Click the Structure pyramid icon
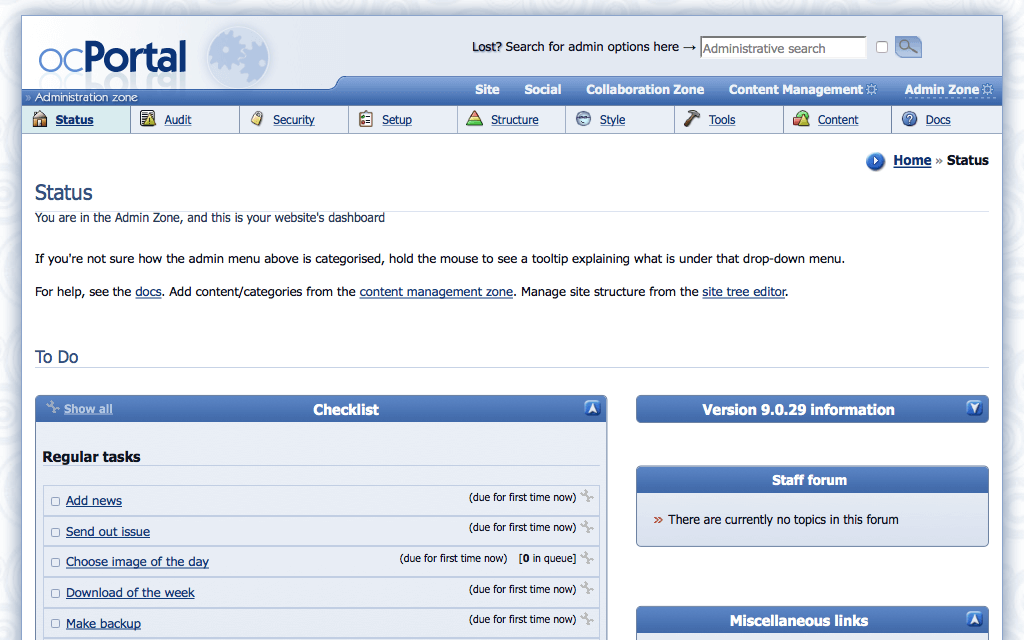This screenshot has height=640, width=1024. click(475, 119)
